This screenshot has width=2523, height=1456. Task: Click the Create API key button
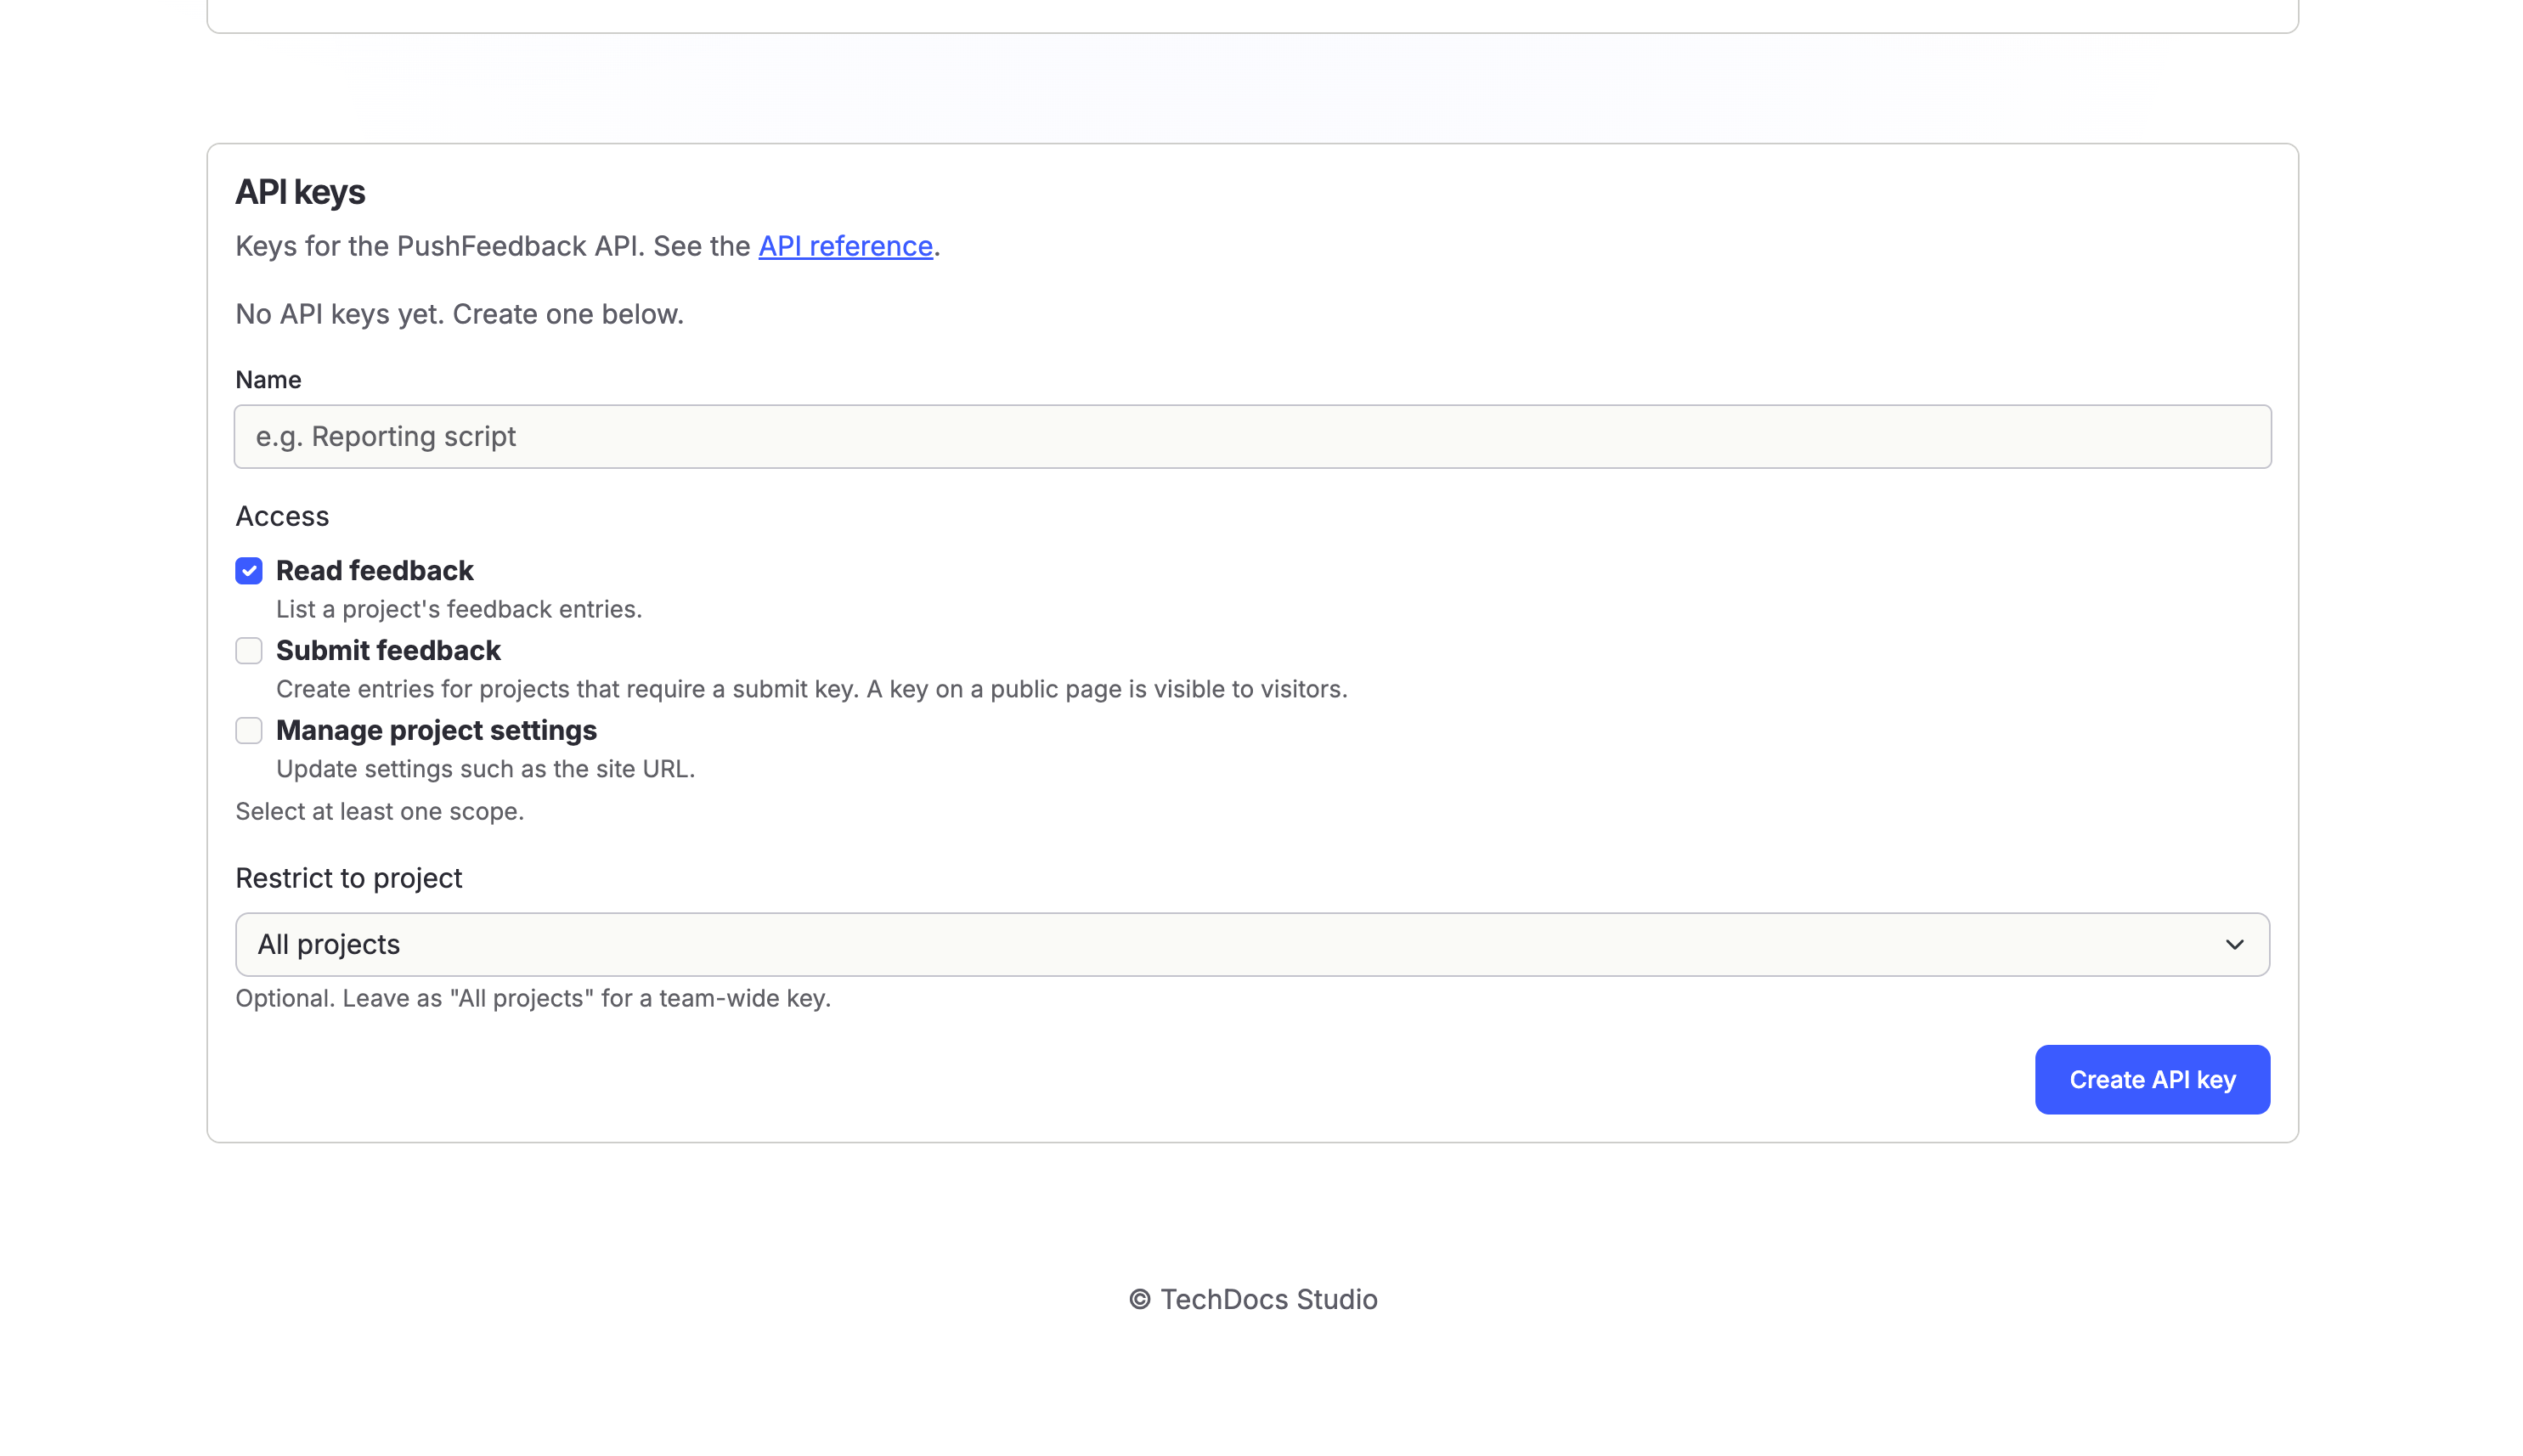2152,1080
